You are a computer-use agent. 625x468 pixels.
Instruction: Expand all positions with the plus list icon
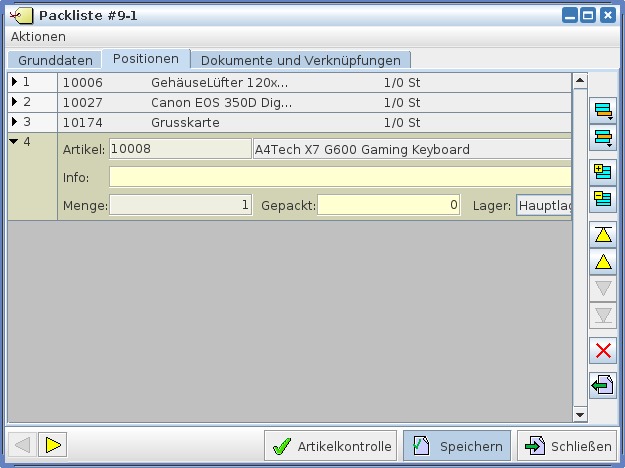(603, 171)
